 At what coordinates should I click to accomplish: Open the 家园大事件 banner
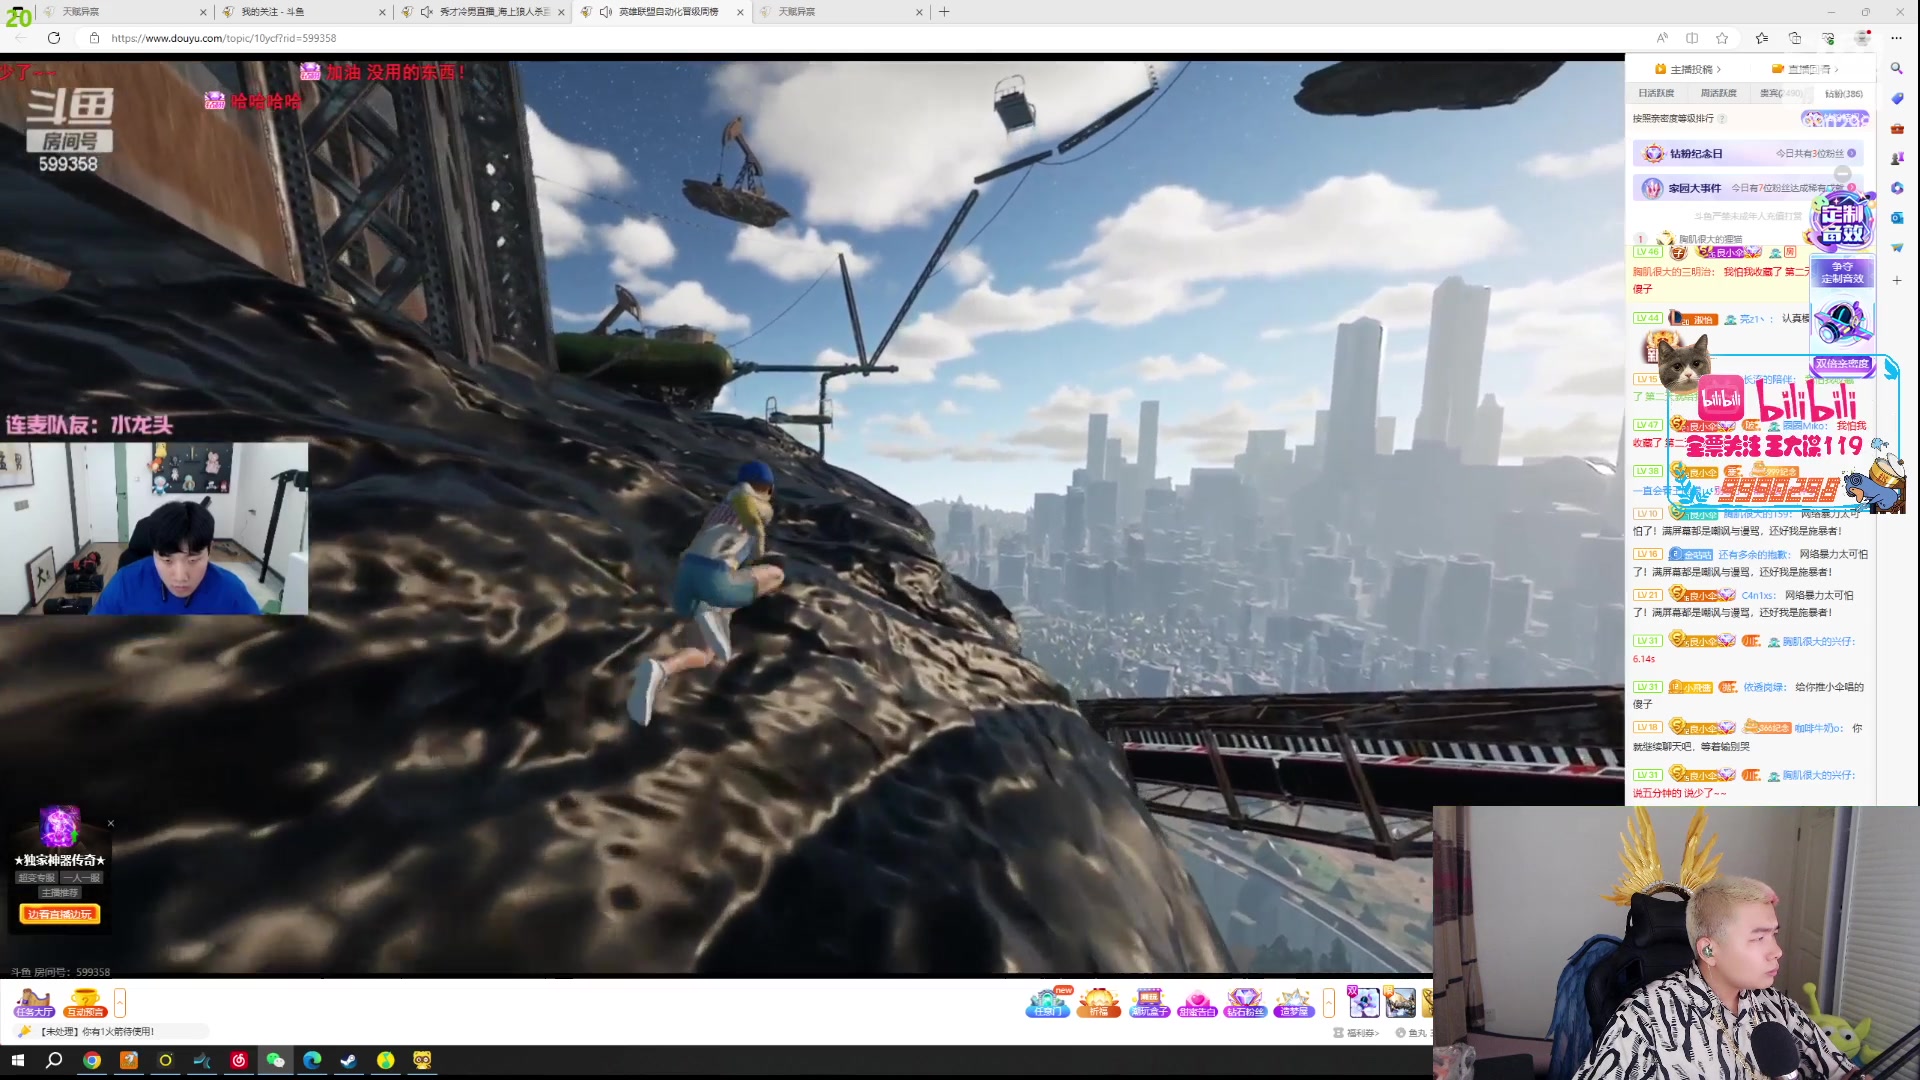point(1748,188)
